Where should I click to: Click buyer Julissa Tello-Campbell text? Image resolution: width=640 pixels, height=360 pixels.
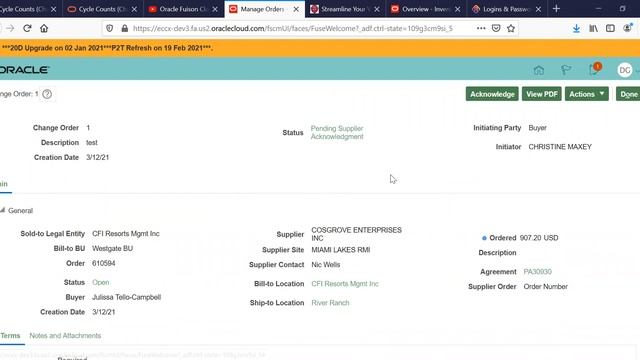click(x=127, y=297)
